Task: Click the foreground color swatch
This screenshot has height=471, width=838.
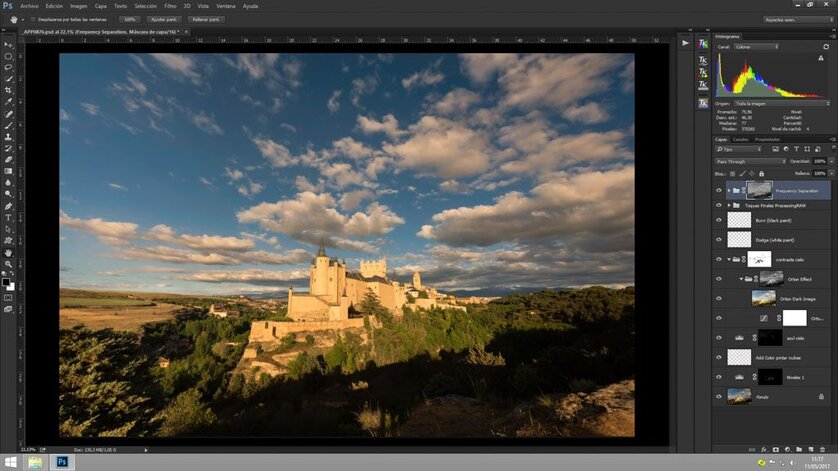Action: (x=5, y=282)
